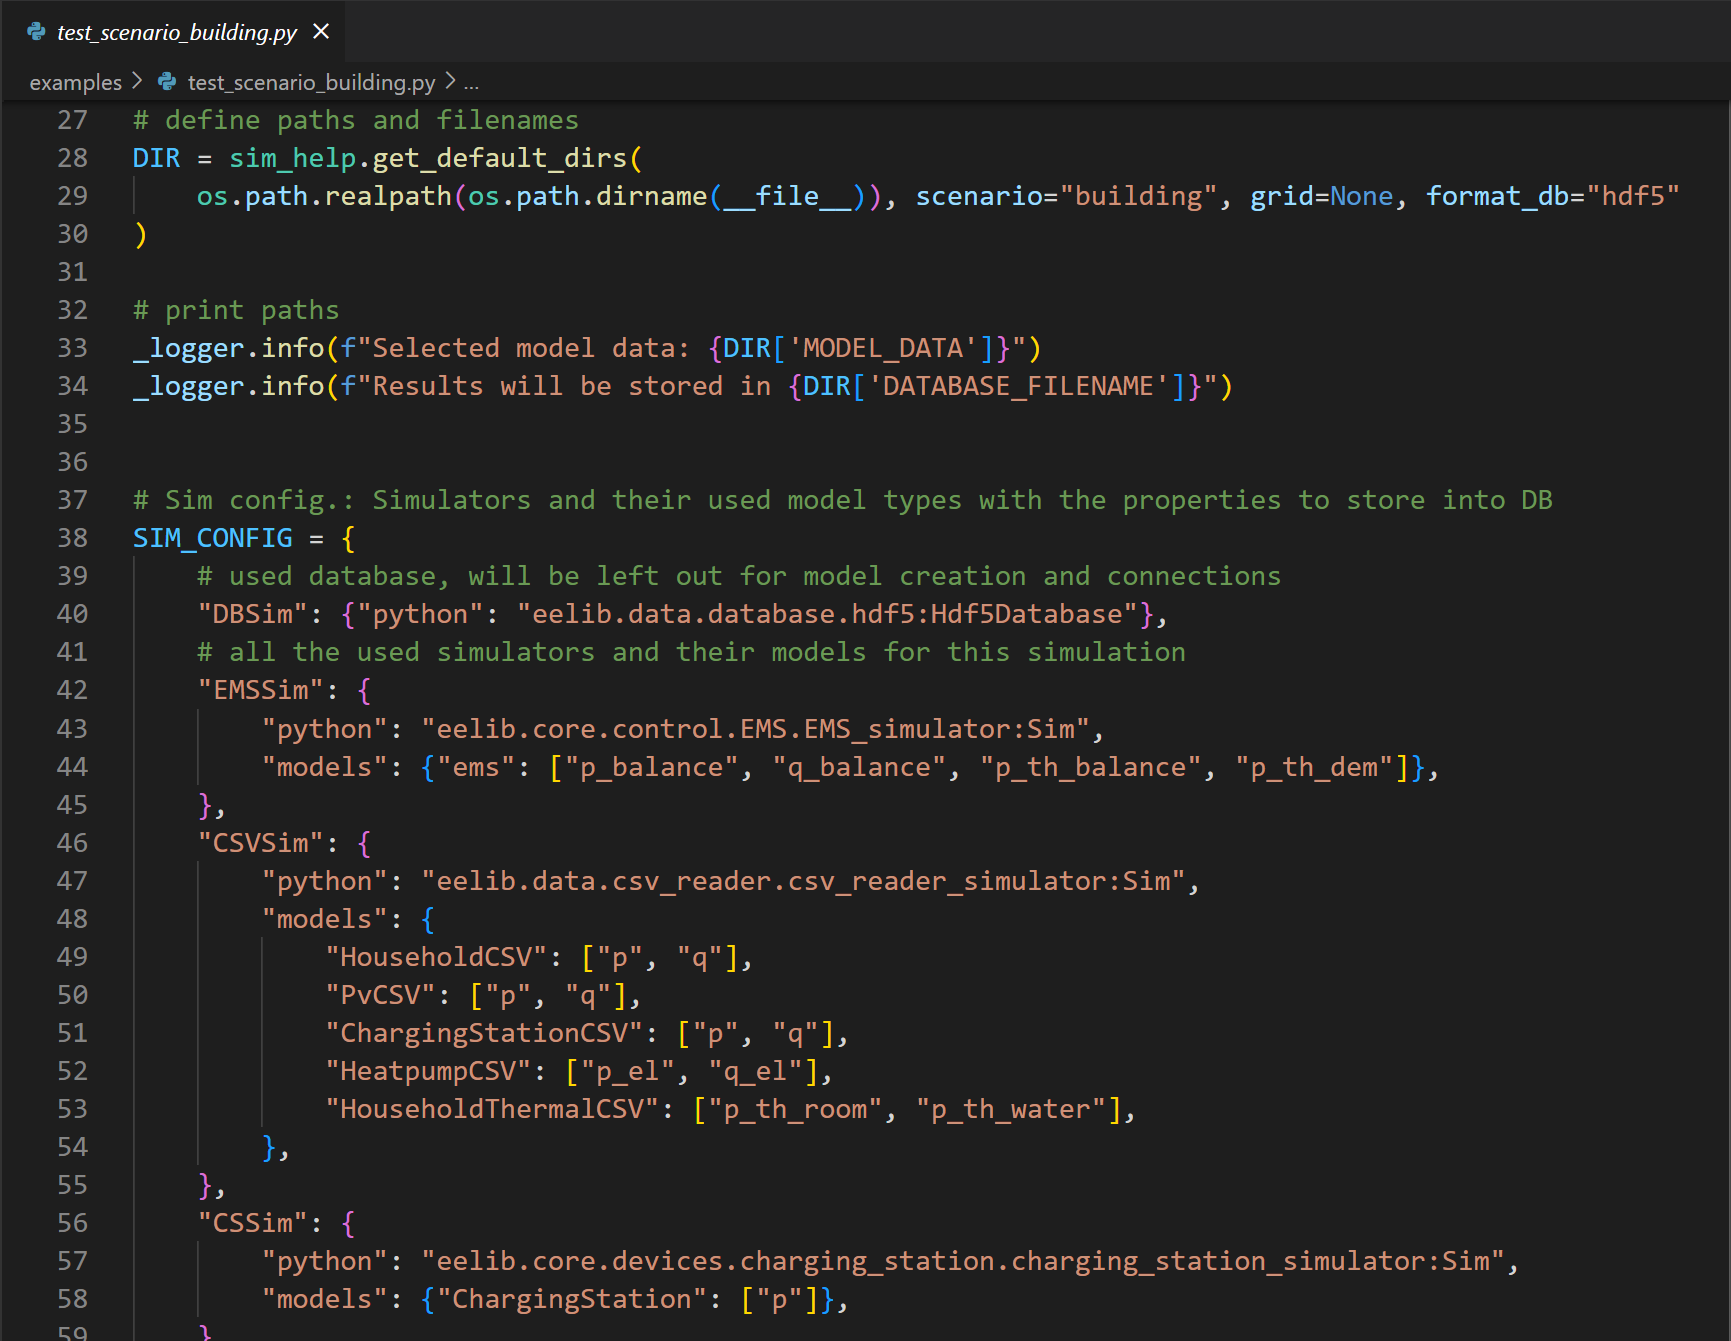The width and height of the screenshot is (1731, 1341).
Task: Click SIM_CONFIG variable name
Action: pos(213,538)
